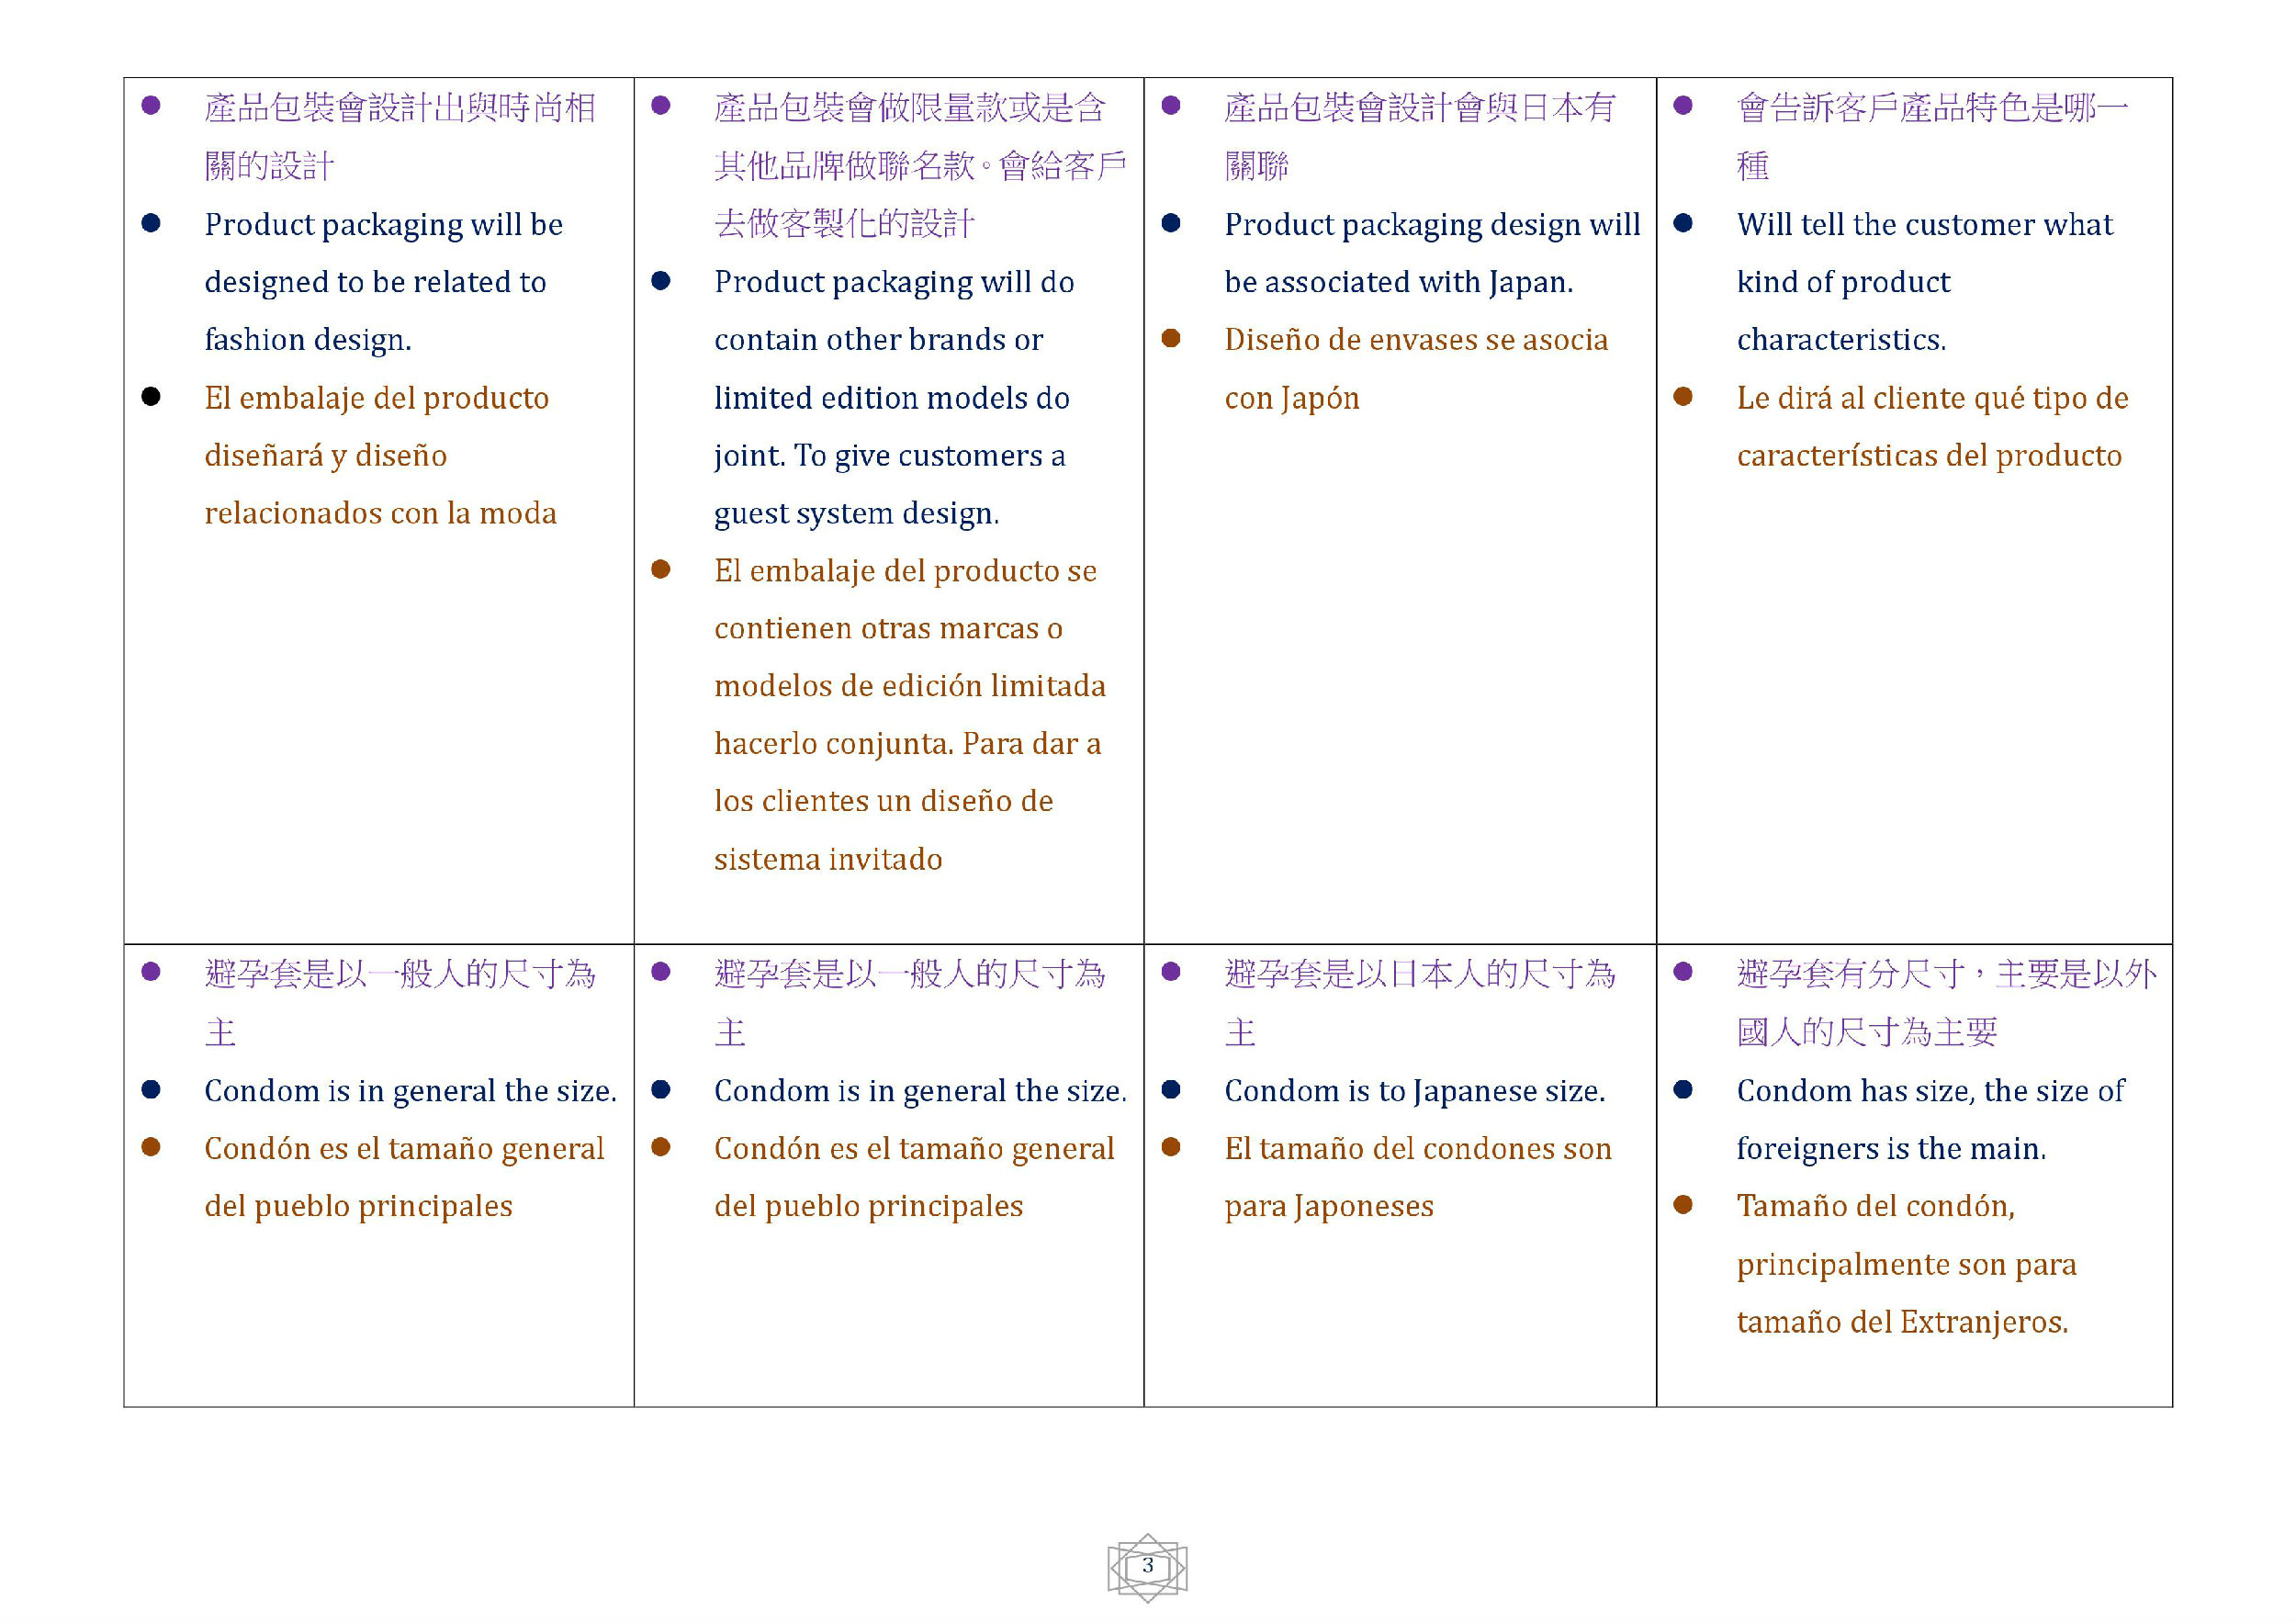Click the text 'be associated with Japan.'

click(1398, 282)
